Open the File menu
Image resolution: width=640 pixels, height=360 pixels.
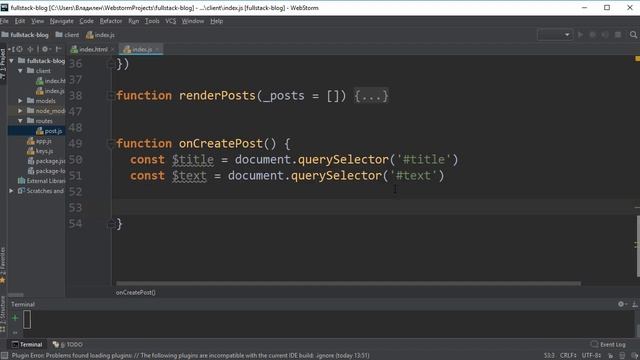click(x=4, y=21)
